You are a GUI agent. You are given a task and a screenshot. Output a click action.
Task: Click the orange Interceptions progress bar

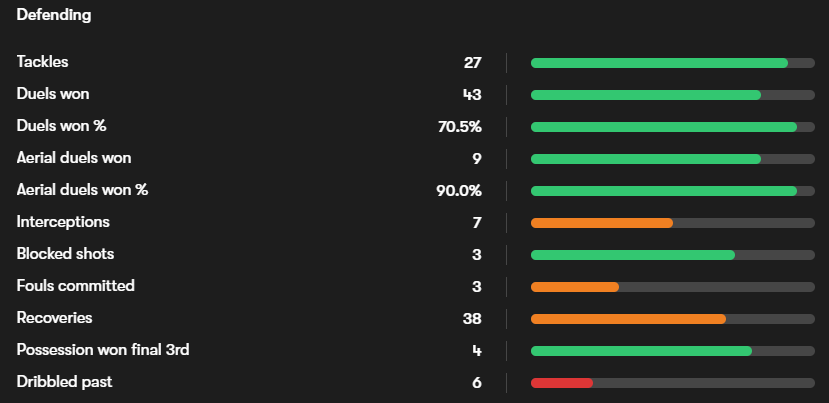[602, 223]
